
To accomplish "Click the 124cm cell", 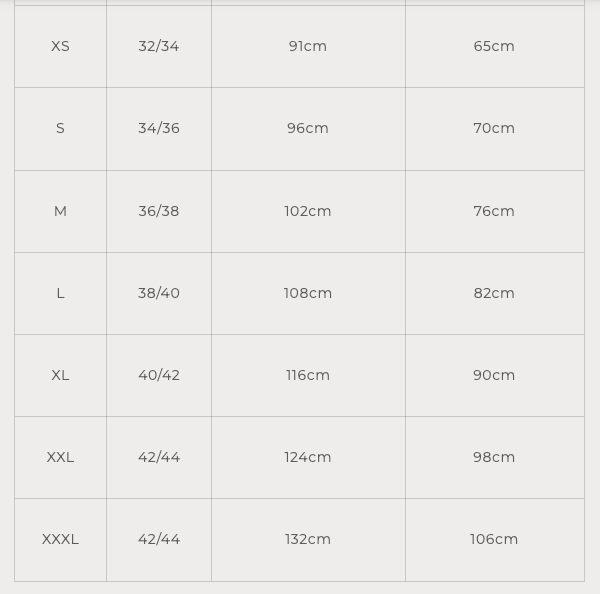I will coord(308,457).
